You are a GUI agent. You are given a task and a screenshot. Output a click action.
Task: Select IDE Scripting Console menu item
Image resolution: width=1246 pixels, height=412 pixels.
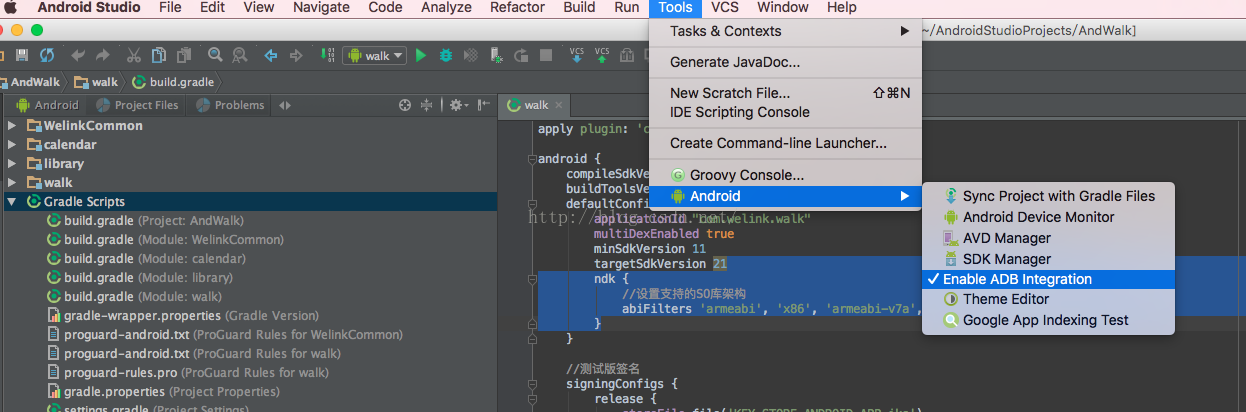[785, 112]
